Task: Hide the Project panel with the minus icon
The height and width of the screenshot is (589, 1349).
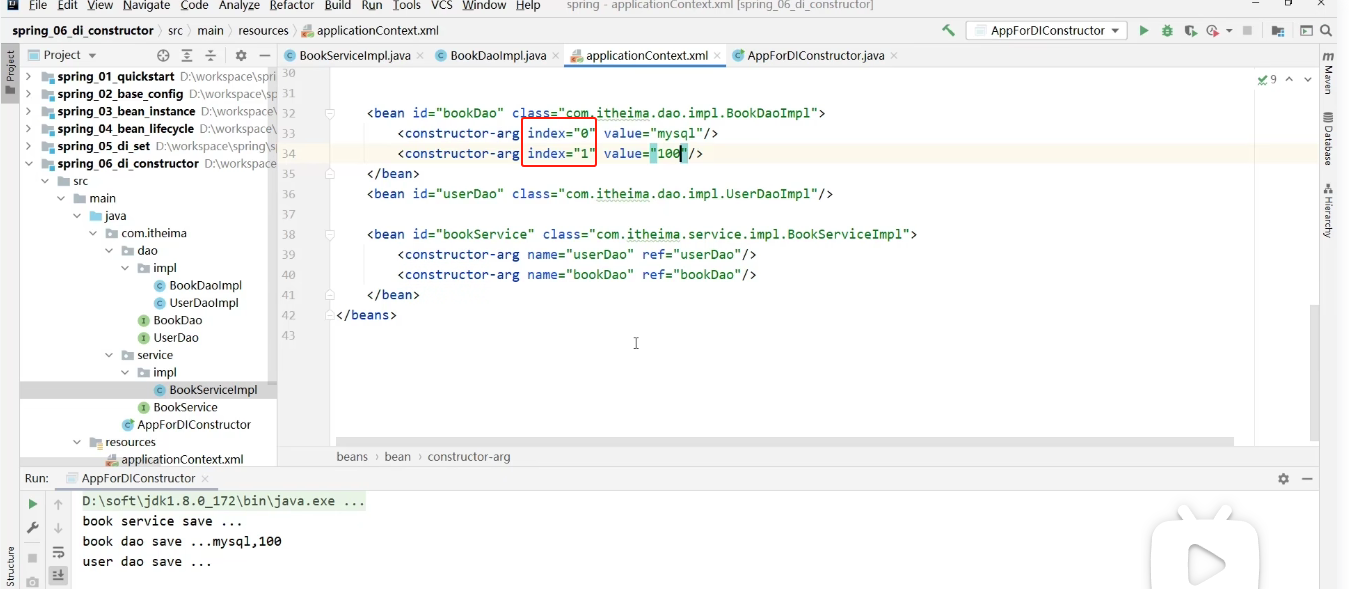Action: pyautogui.click(x=264, y=55)
